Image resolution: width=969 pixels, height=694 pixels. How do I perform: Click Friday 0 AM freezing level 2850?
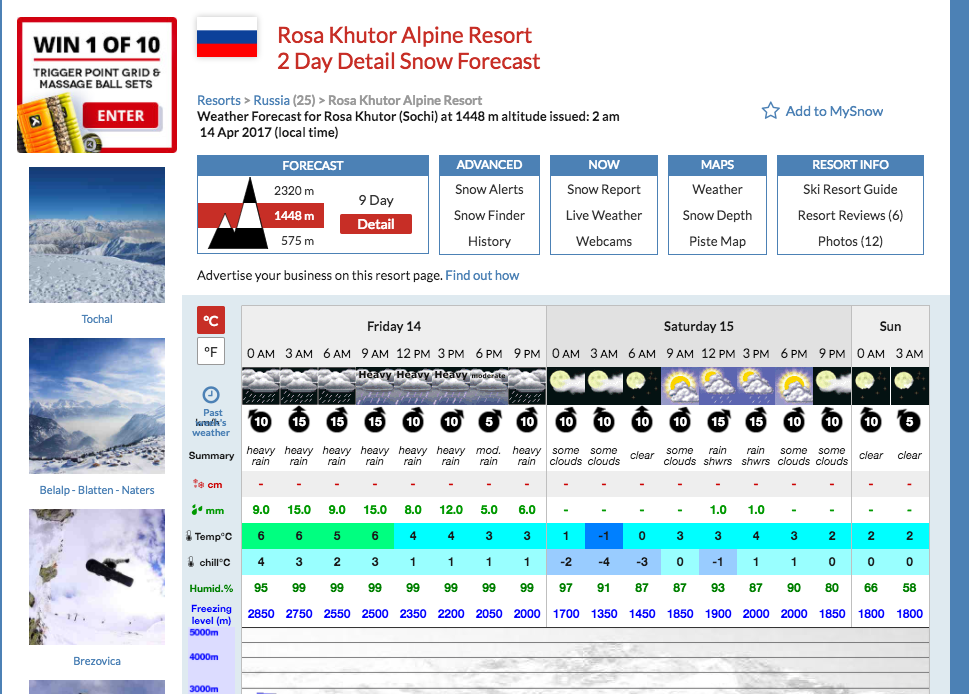[261, 614]
